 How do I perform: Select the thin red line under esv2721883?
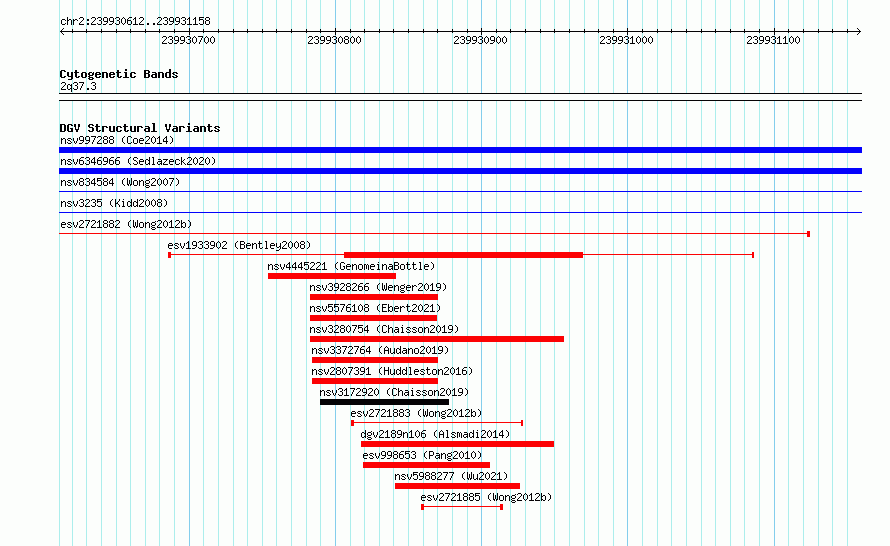coord(437,423)
